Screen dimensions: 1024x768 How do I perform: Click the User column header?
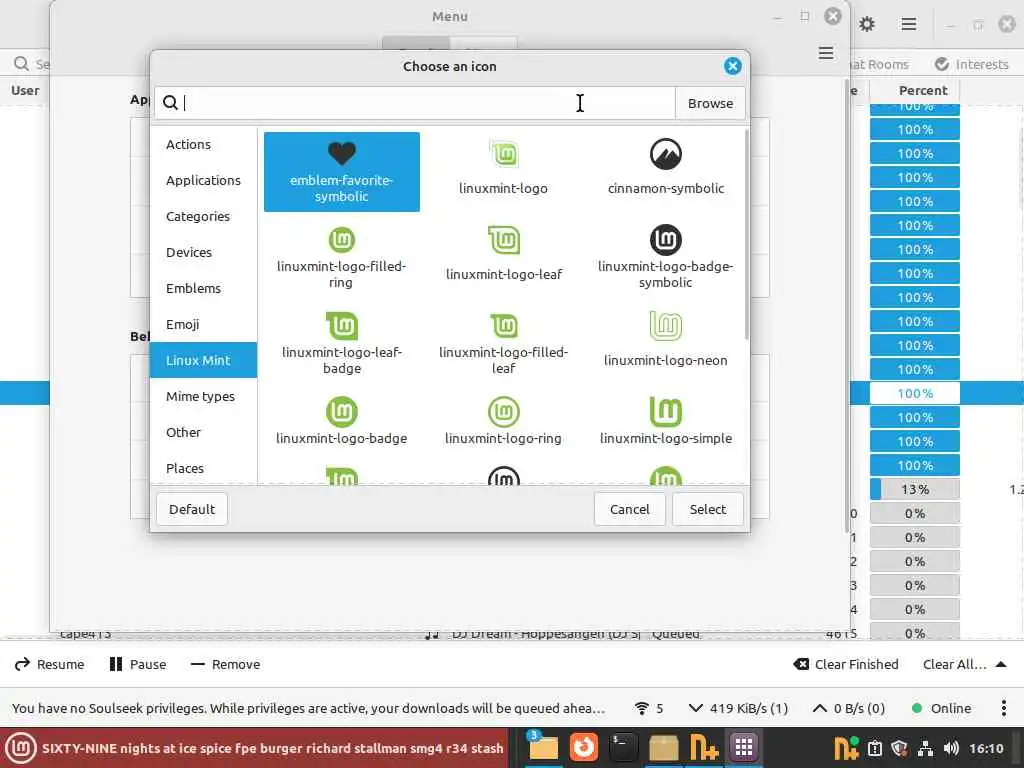pyautogui.click(x=25, y=90)
